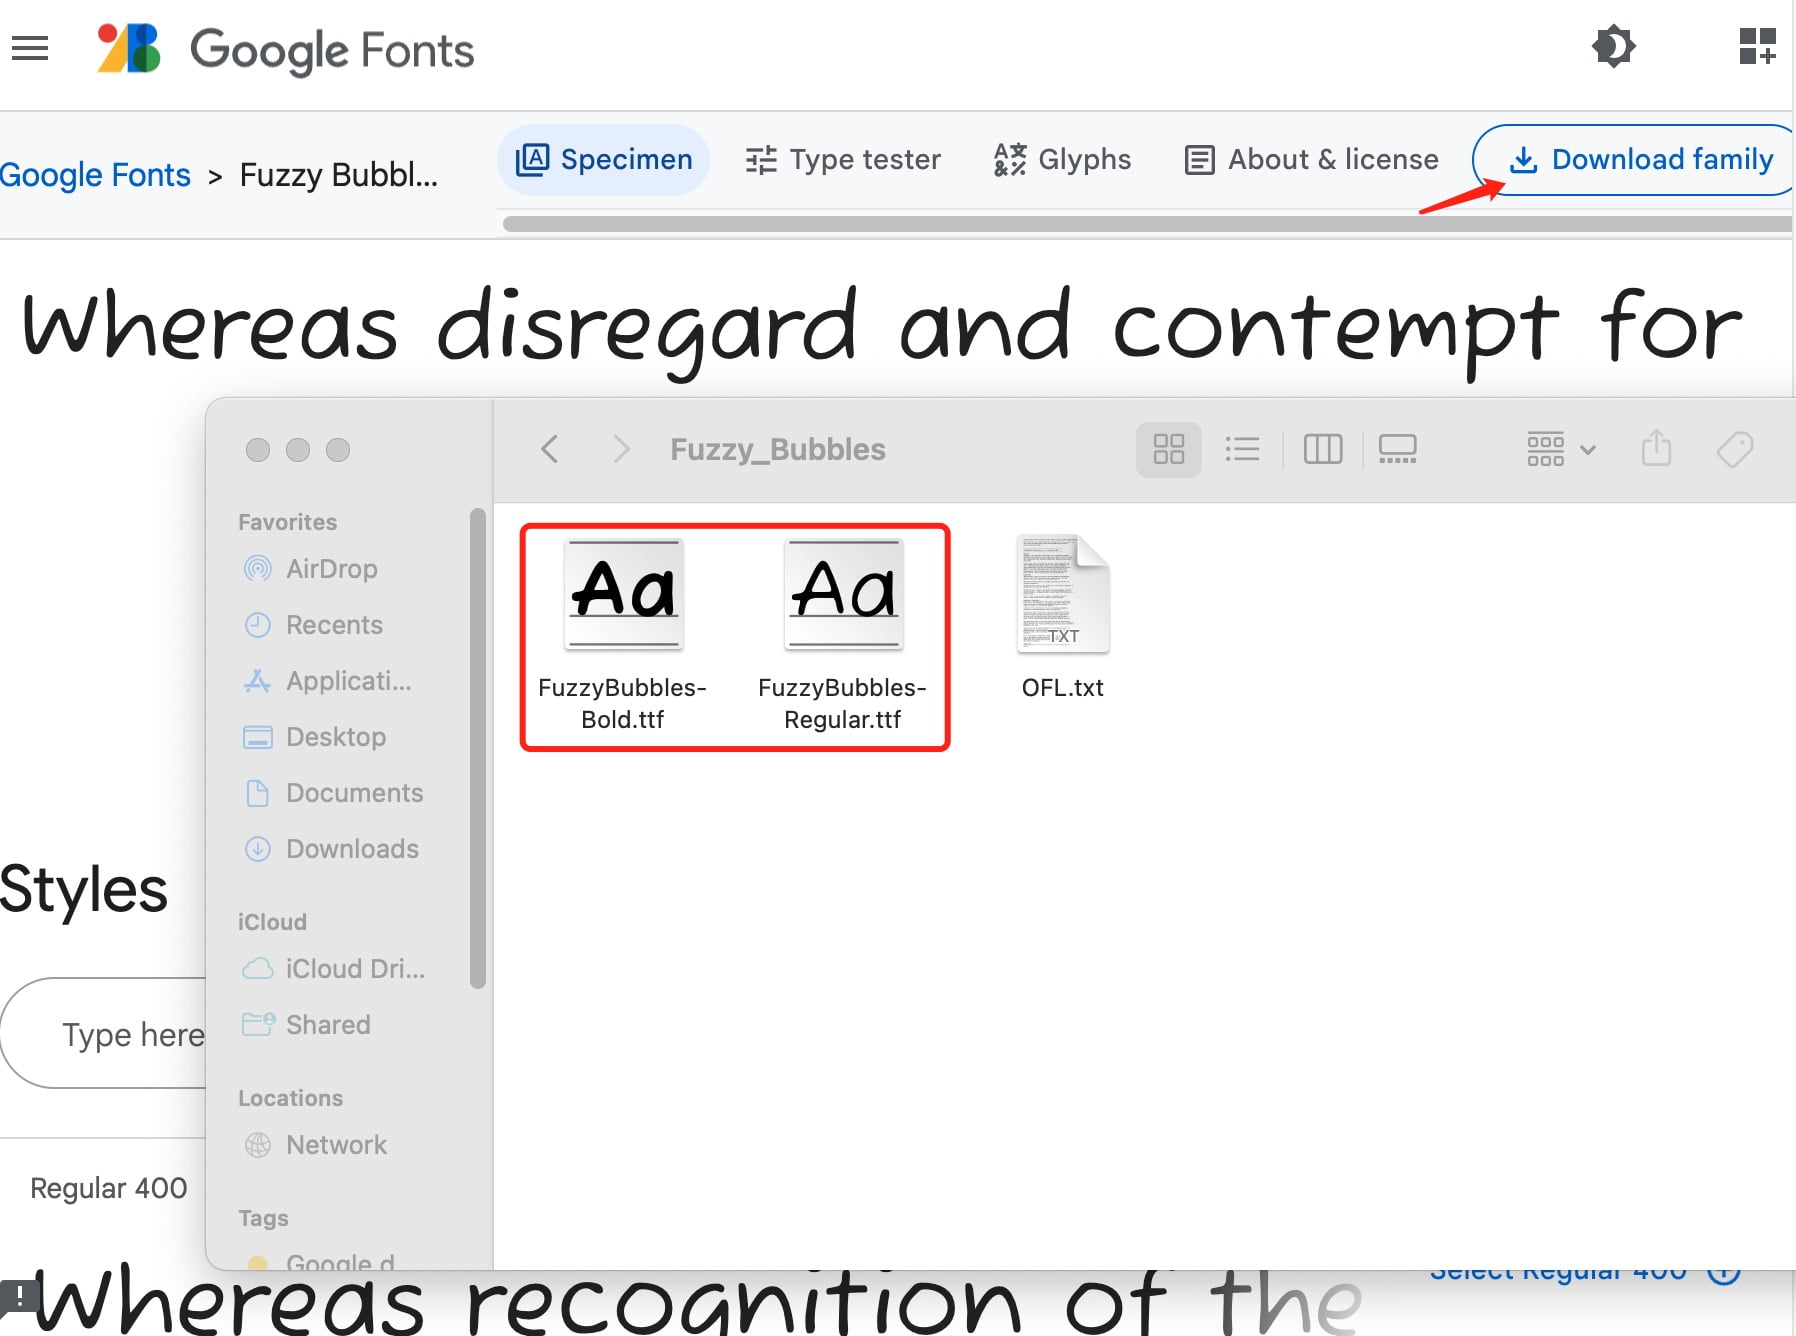Open the Google Fonts hamburger menu
Viewport: 1796px width, 1336px height.
(x=30, y=47)
